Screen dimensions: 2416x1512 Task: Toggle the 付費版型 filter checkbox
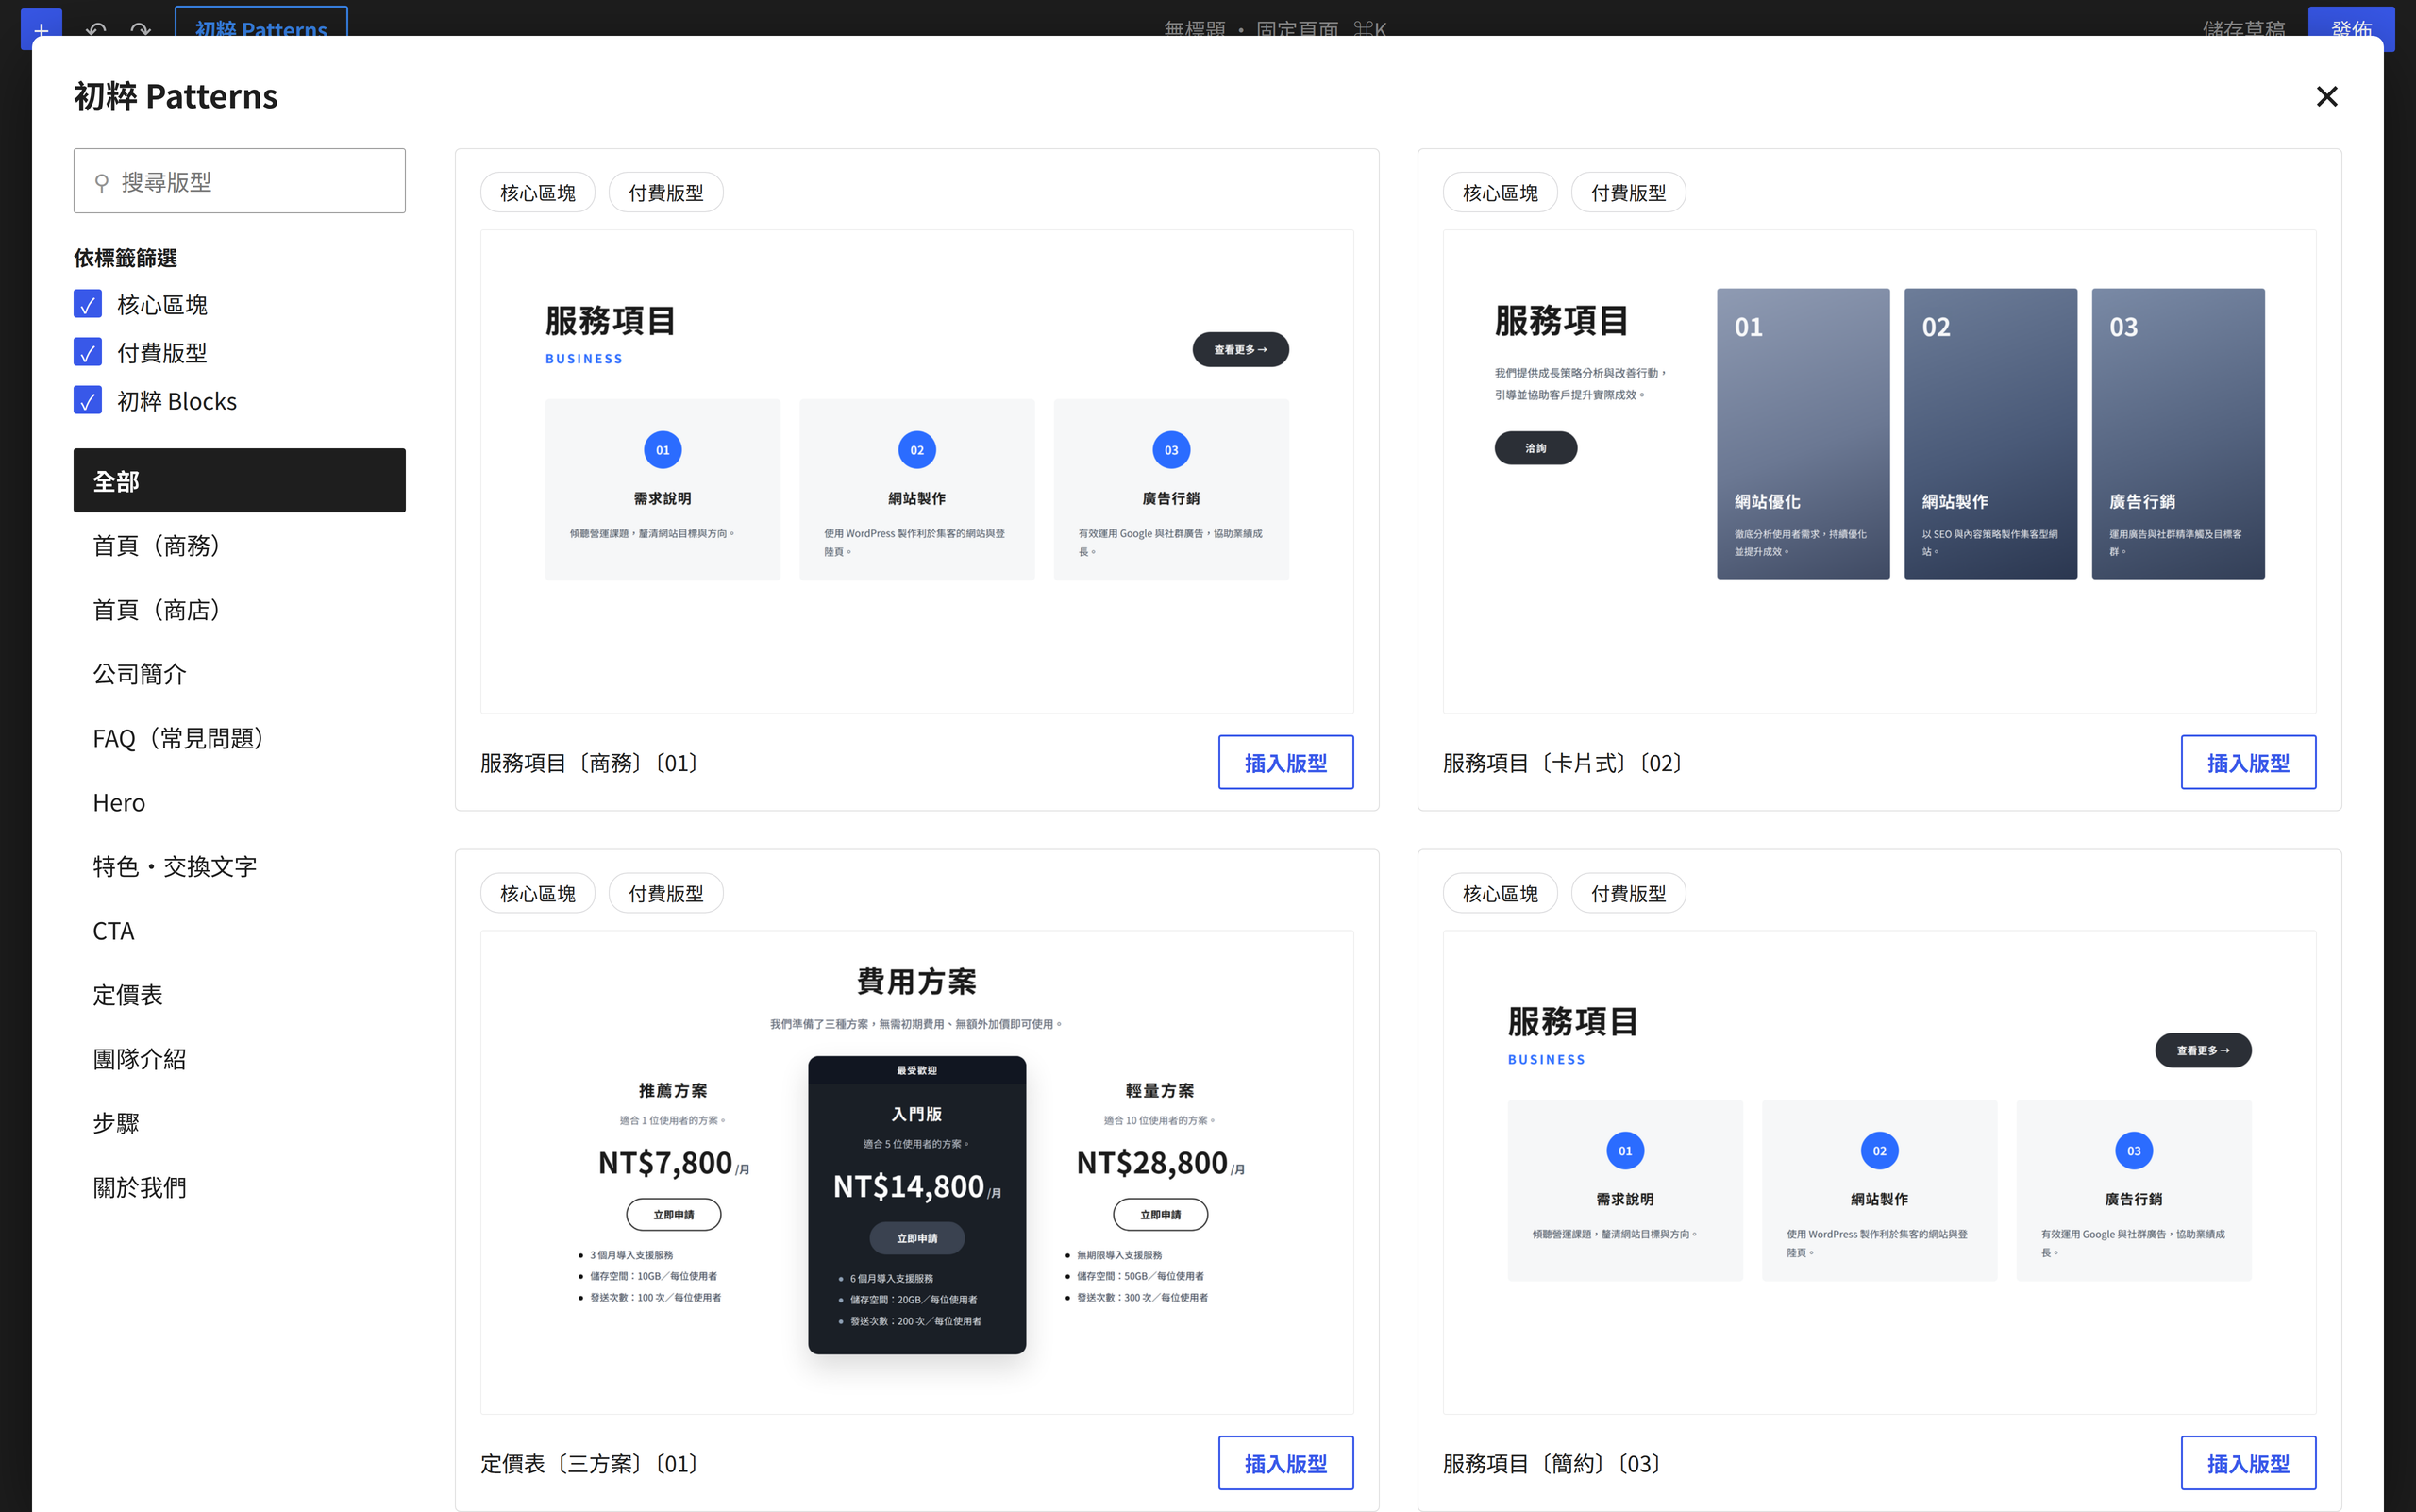pyautogui.click(x=88, y=352)
